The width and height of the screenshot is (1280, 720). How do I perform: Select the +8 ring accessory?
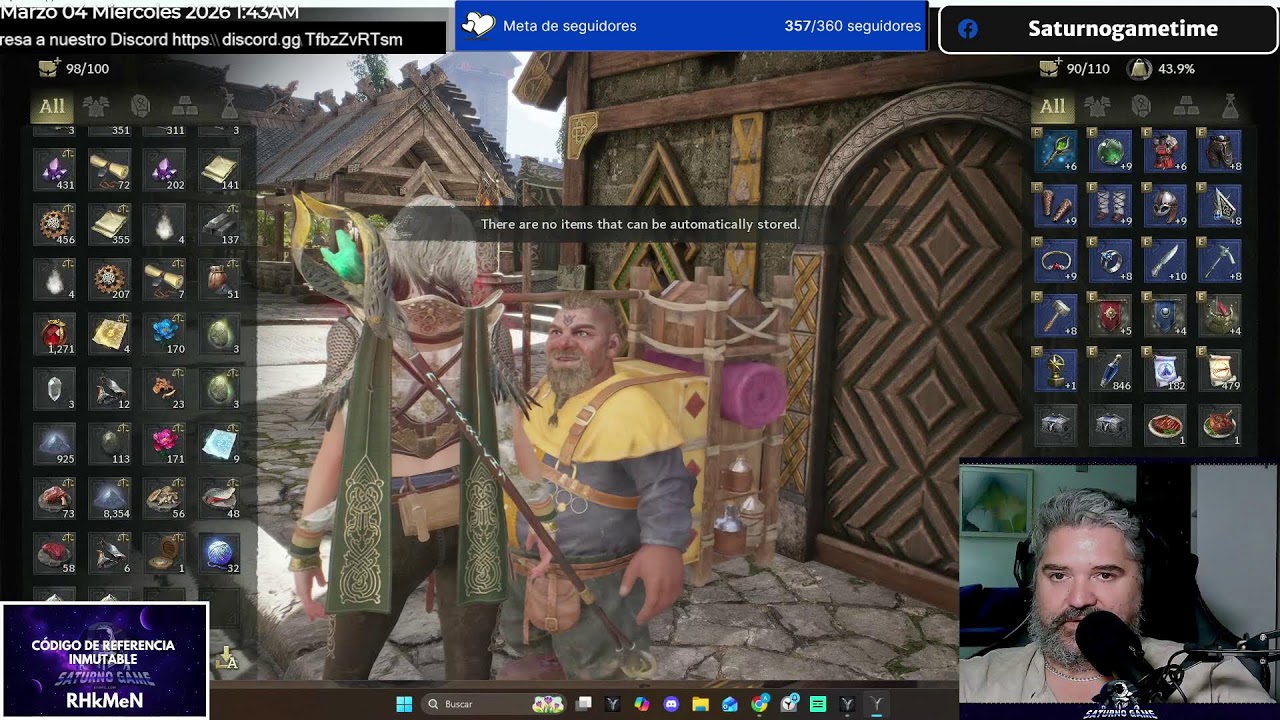point(1110,260)
